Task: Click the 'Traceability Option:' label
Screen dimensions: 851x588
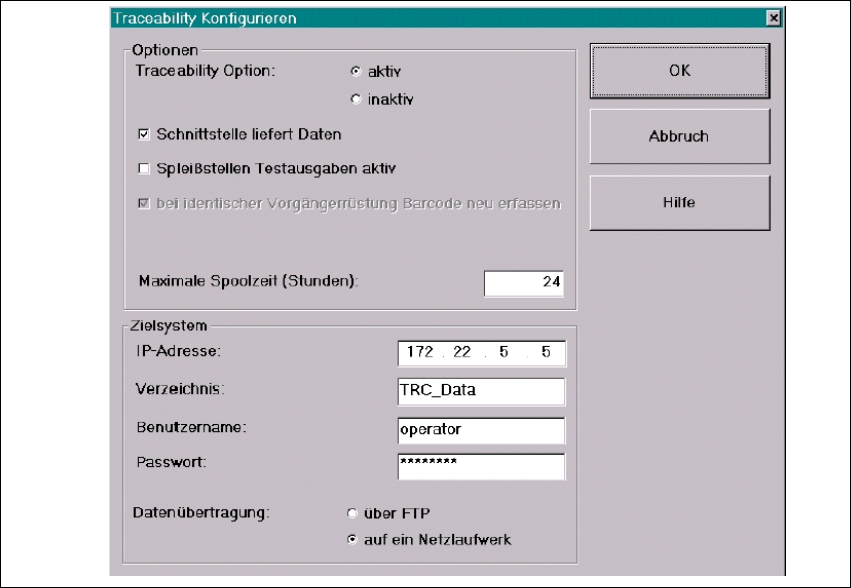Action: [x=205, y=71]
